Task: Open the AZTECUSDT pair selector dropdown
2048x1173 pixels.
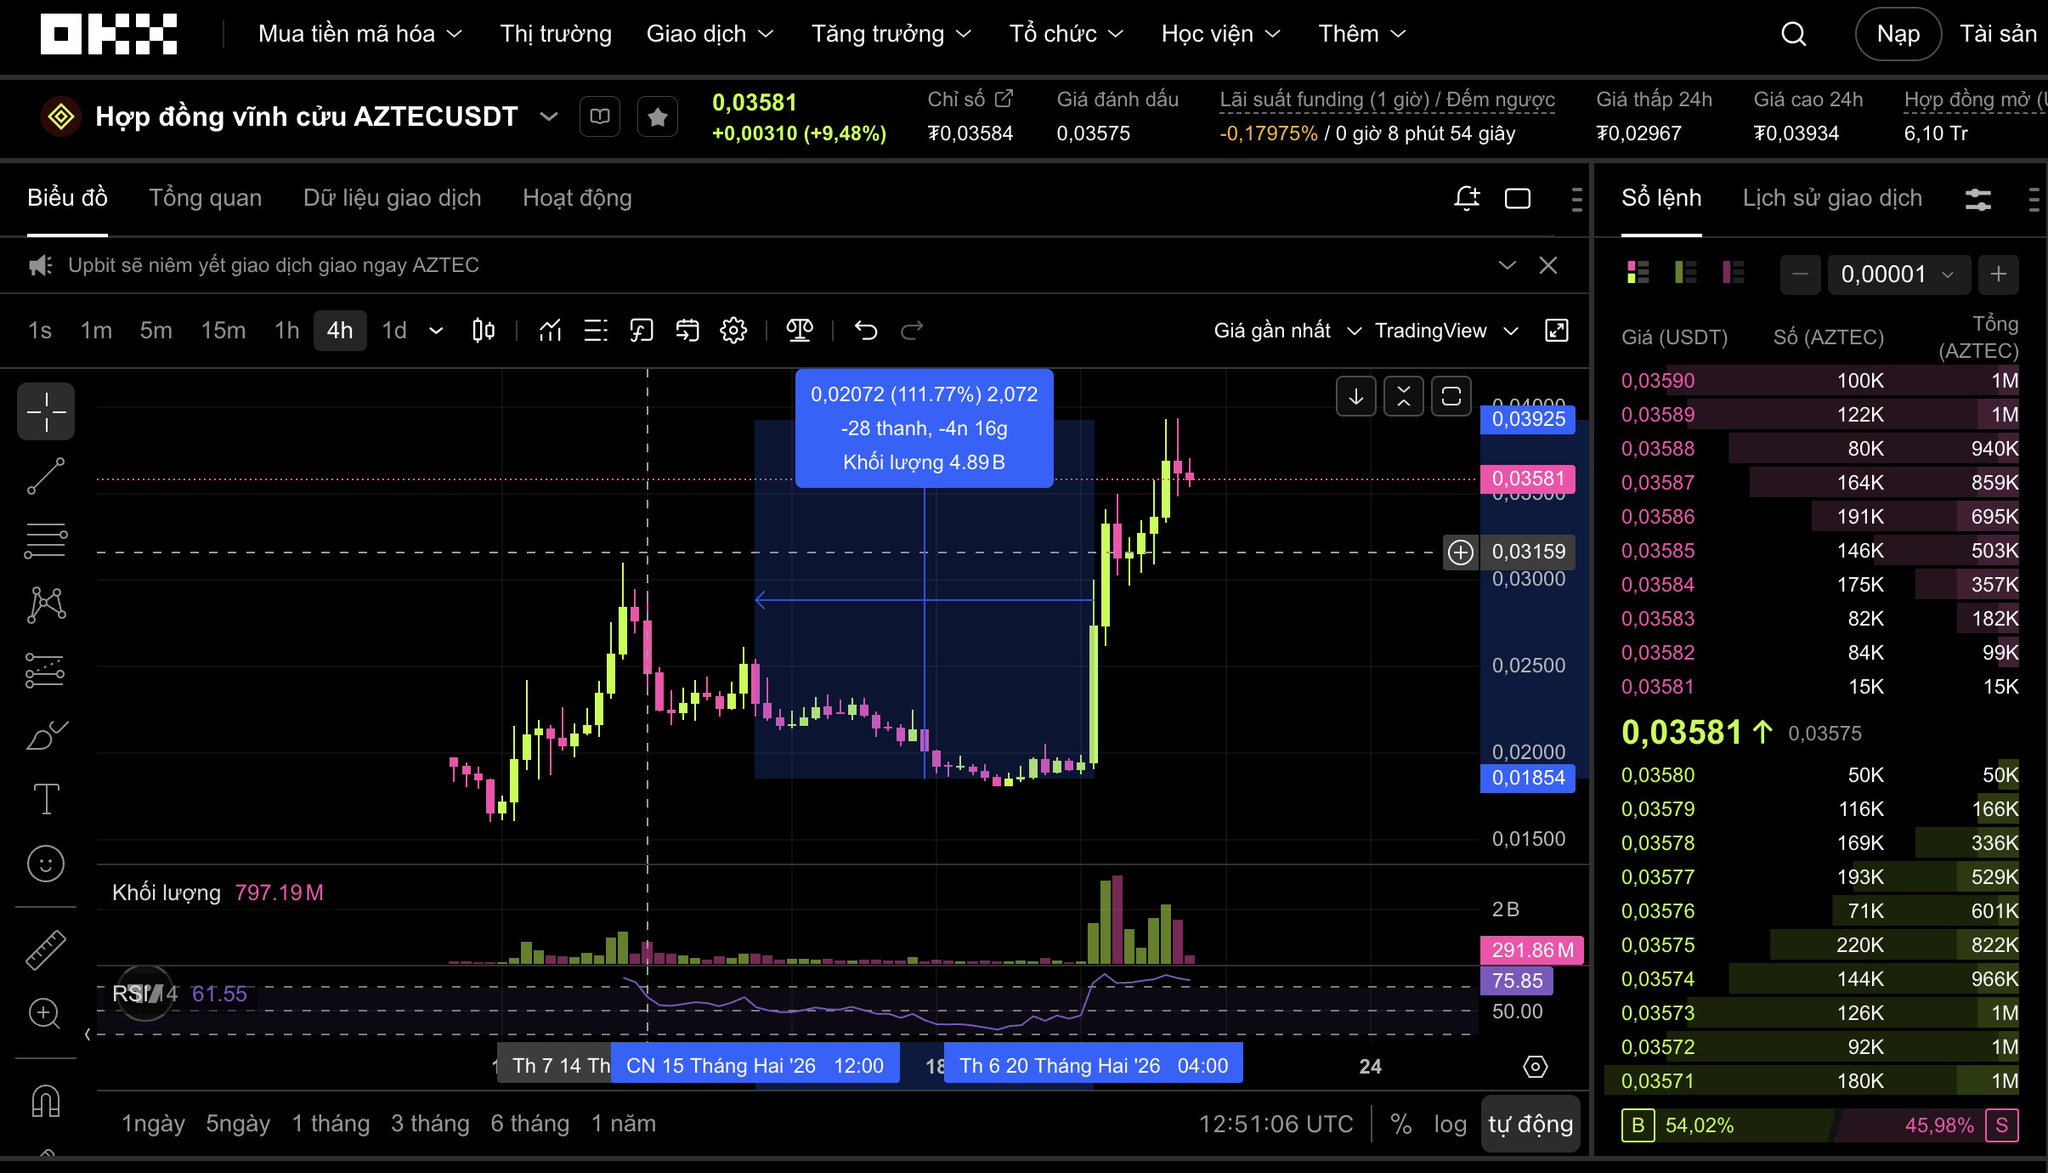Action: [548, 117]
